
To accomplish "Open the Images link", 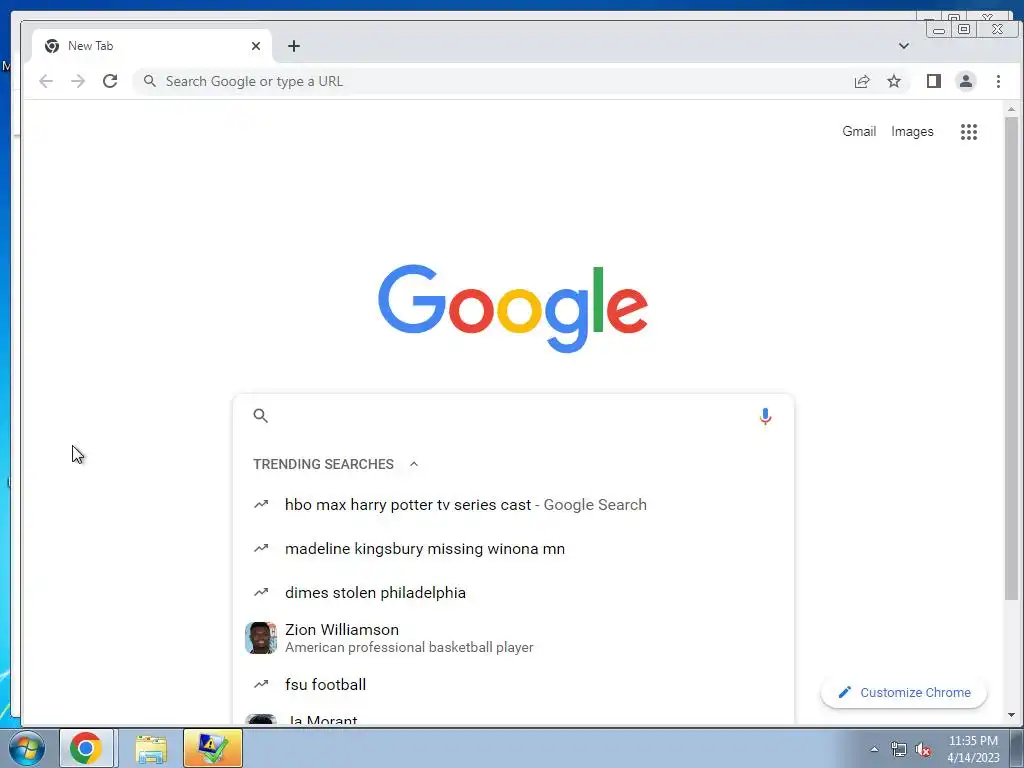I will coord(912,131).
